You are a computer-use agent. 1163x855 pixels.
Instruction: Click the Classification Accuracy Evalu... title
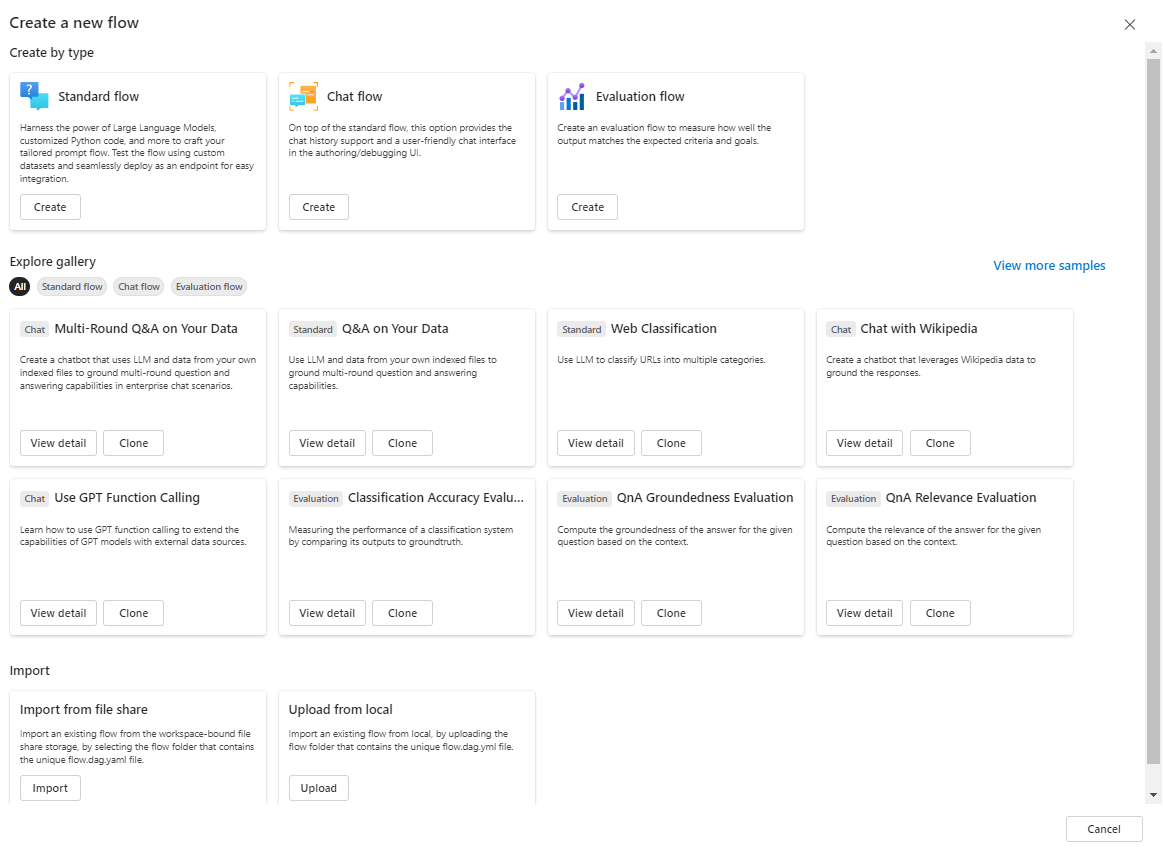[436, 498]
